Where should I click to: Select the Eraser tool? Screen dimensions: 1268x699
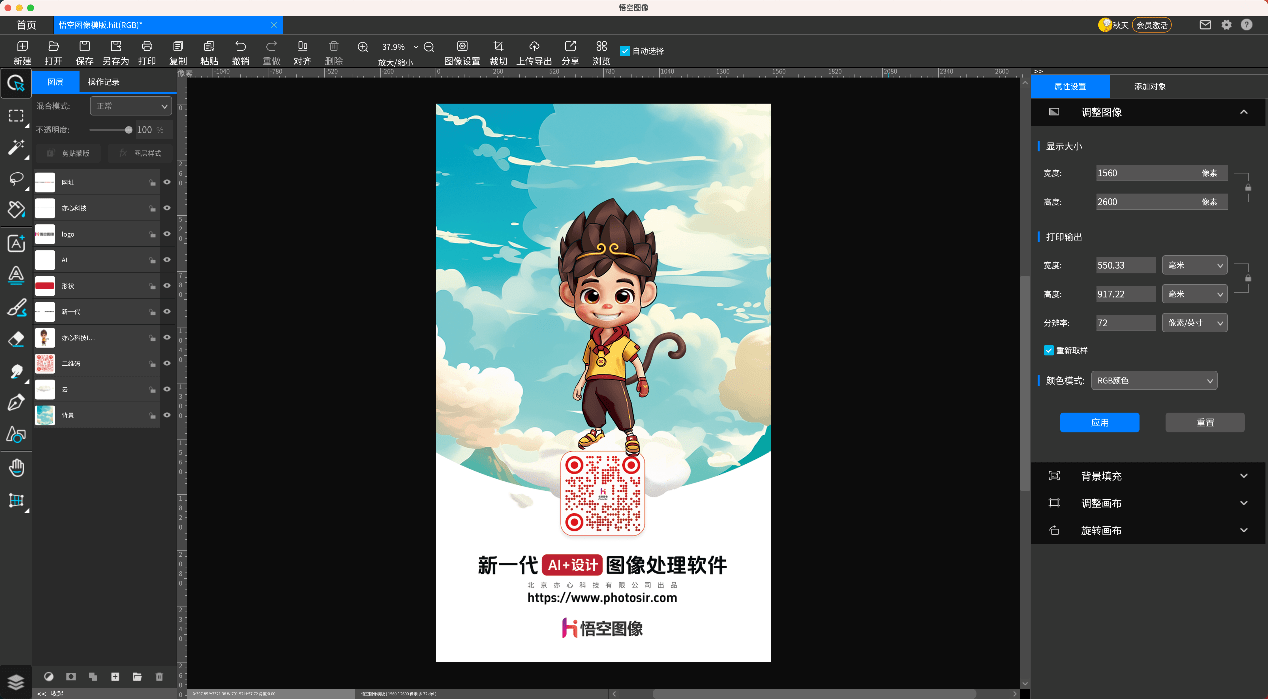point(15,339)
